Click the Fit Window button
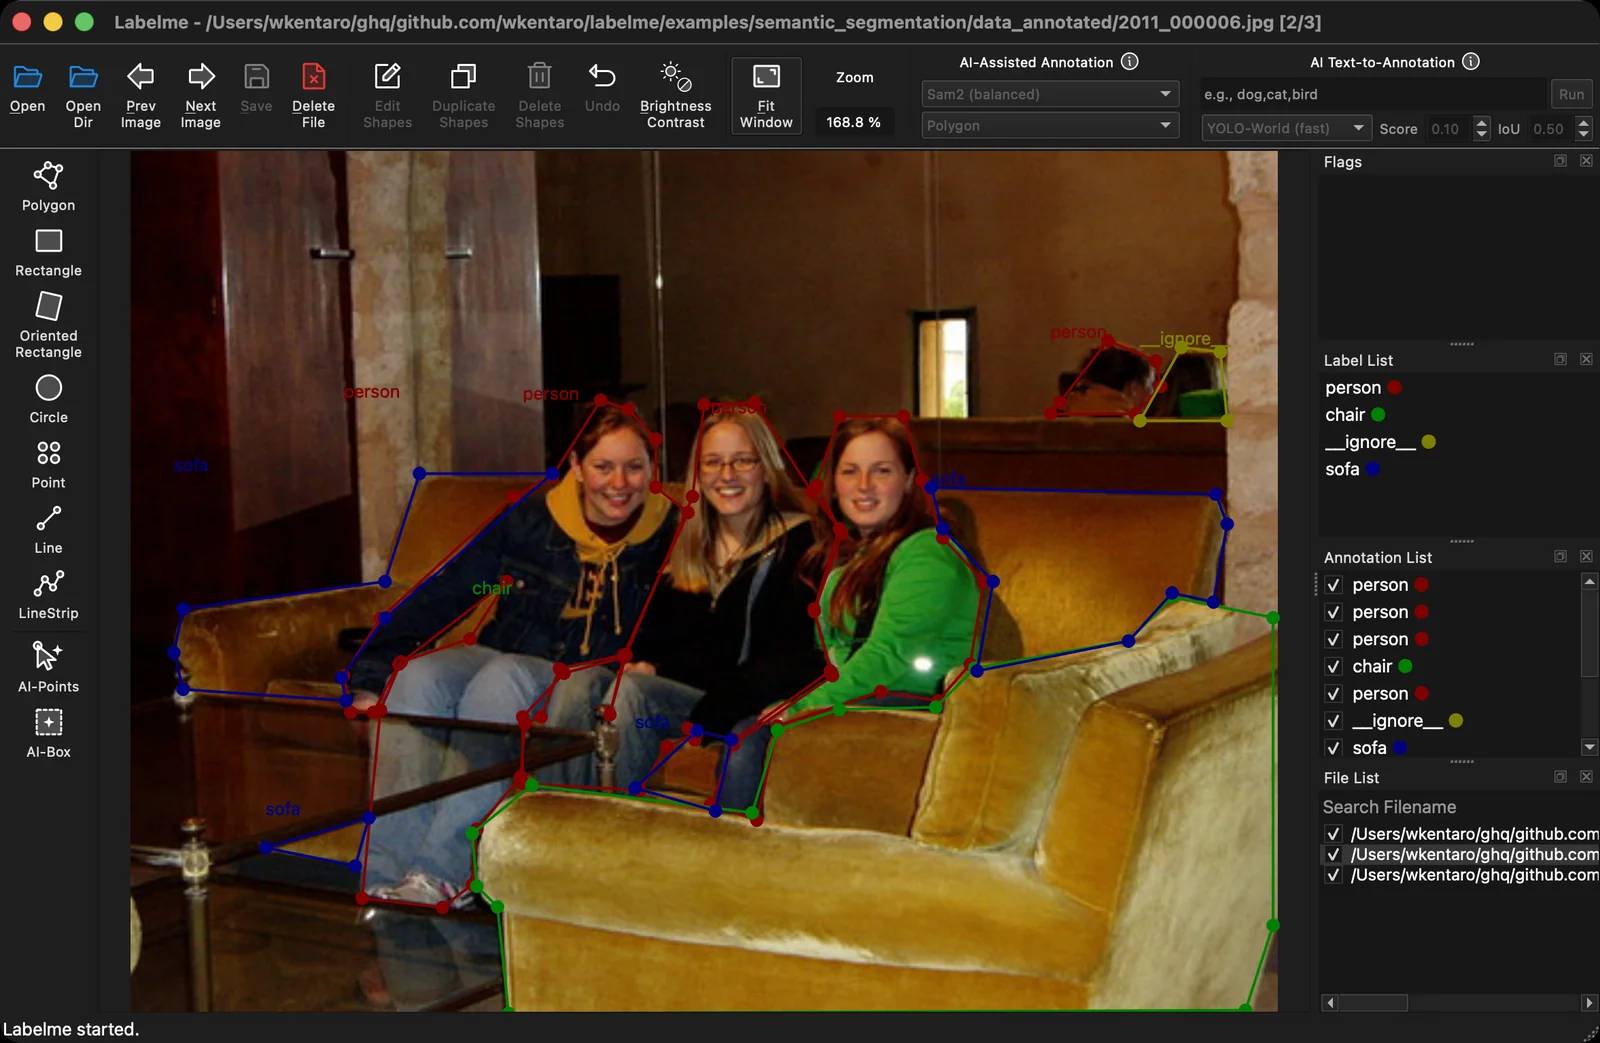Viewport: 1600px width, 1043px height. coord(766,96)
